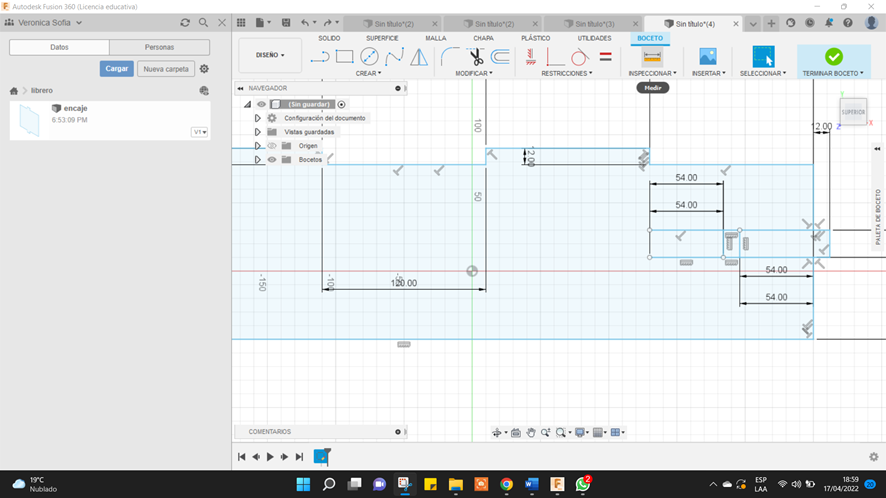Image resolution: width=886 pixels, height=498 pixels.
Task: Toggle visibility of the Bocetos folder
Action: pos(272,159)
